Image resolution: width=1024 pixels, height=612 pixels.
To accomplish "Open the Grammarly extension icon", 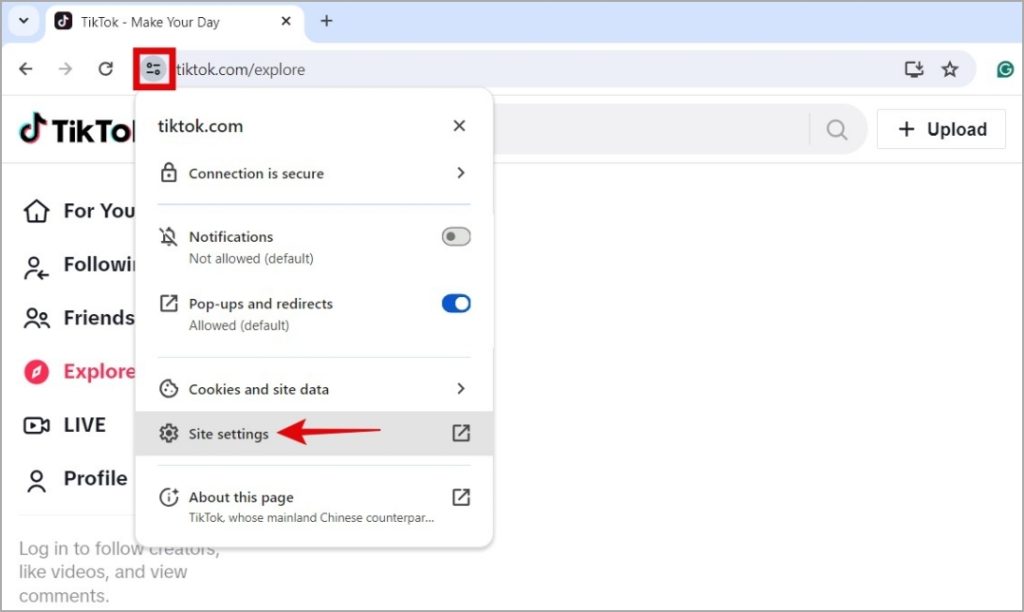I will (1005, 69).
